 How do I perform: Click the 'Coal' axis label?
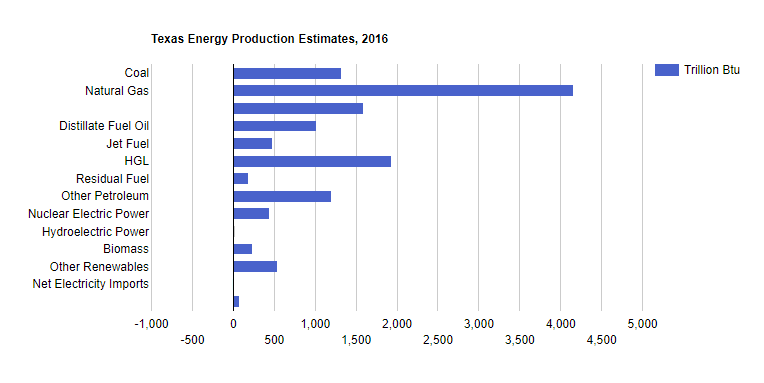(136, 73)
